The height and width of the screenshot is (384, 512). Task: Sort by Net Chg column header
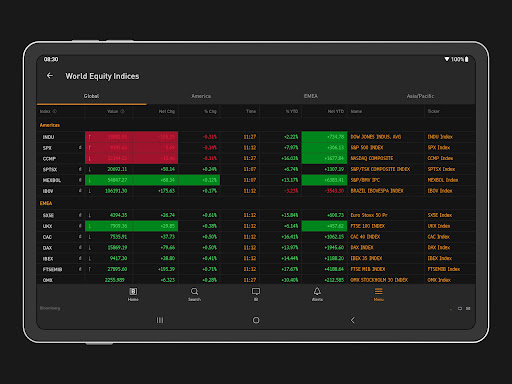pos(167,111)
